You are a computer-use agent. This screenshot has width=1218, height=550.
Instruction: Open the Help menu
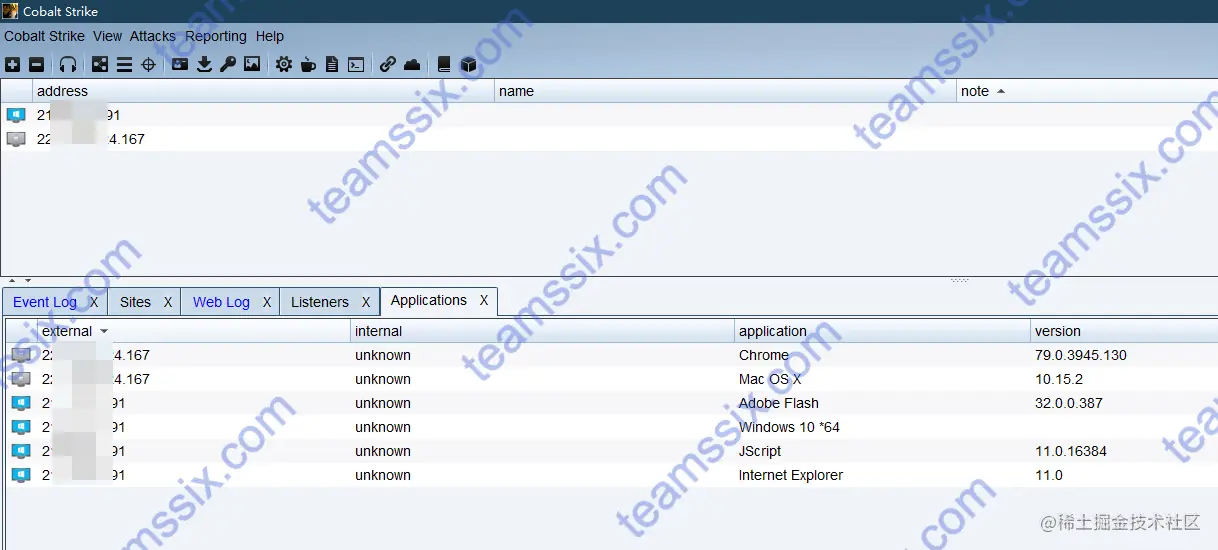pyautogui.click(x=270, y=36)
